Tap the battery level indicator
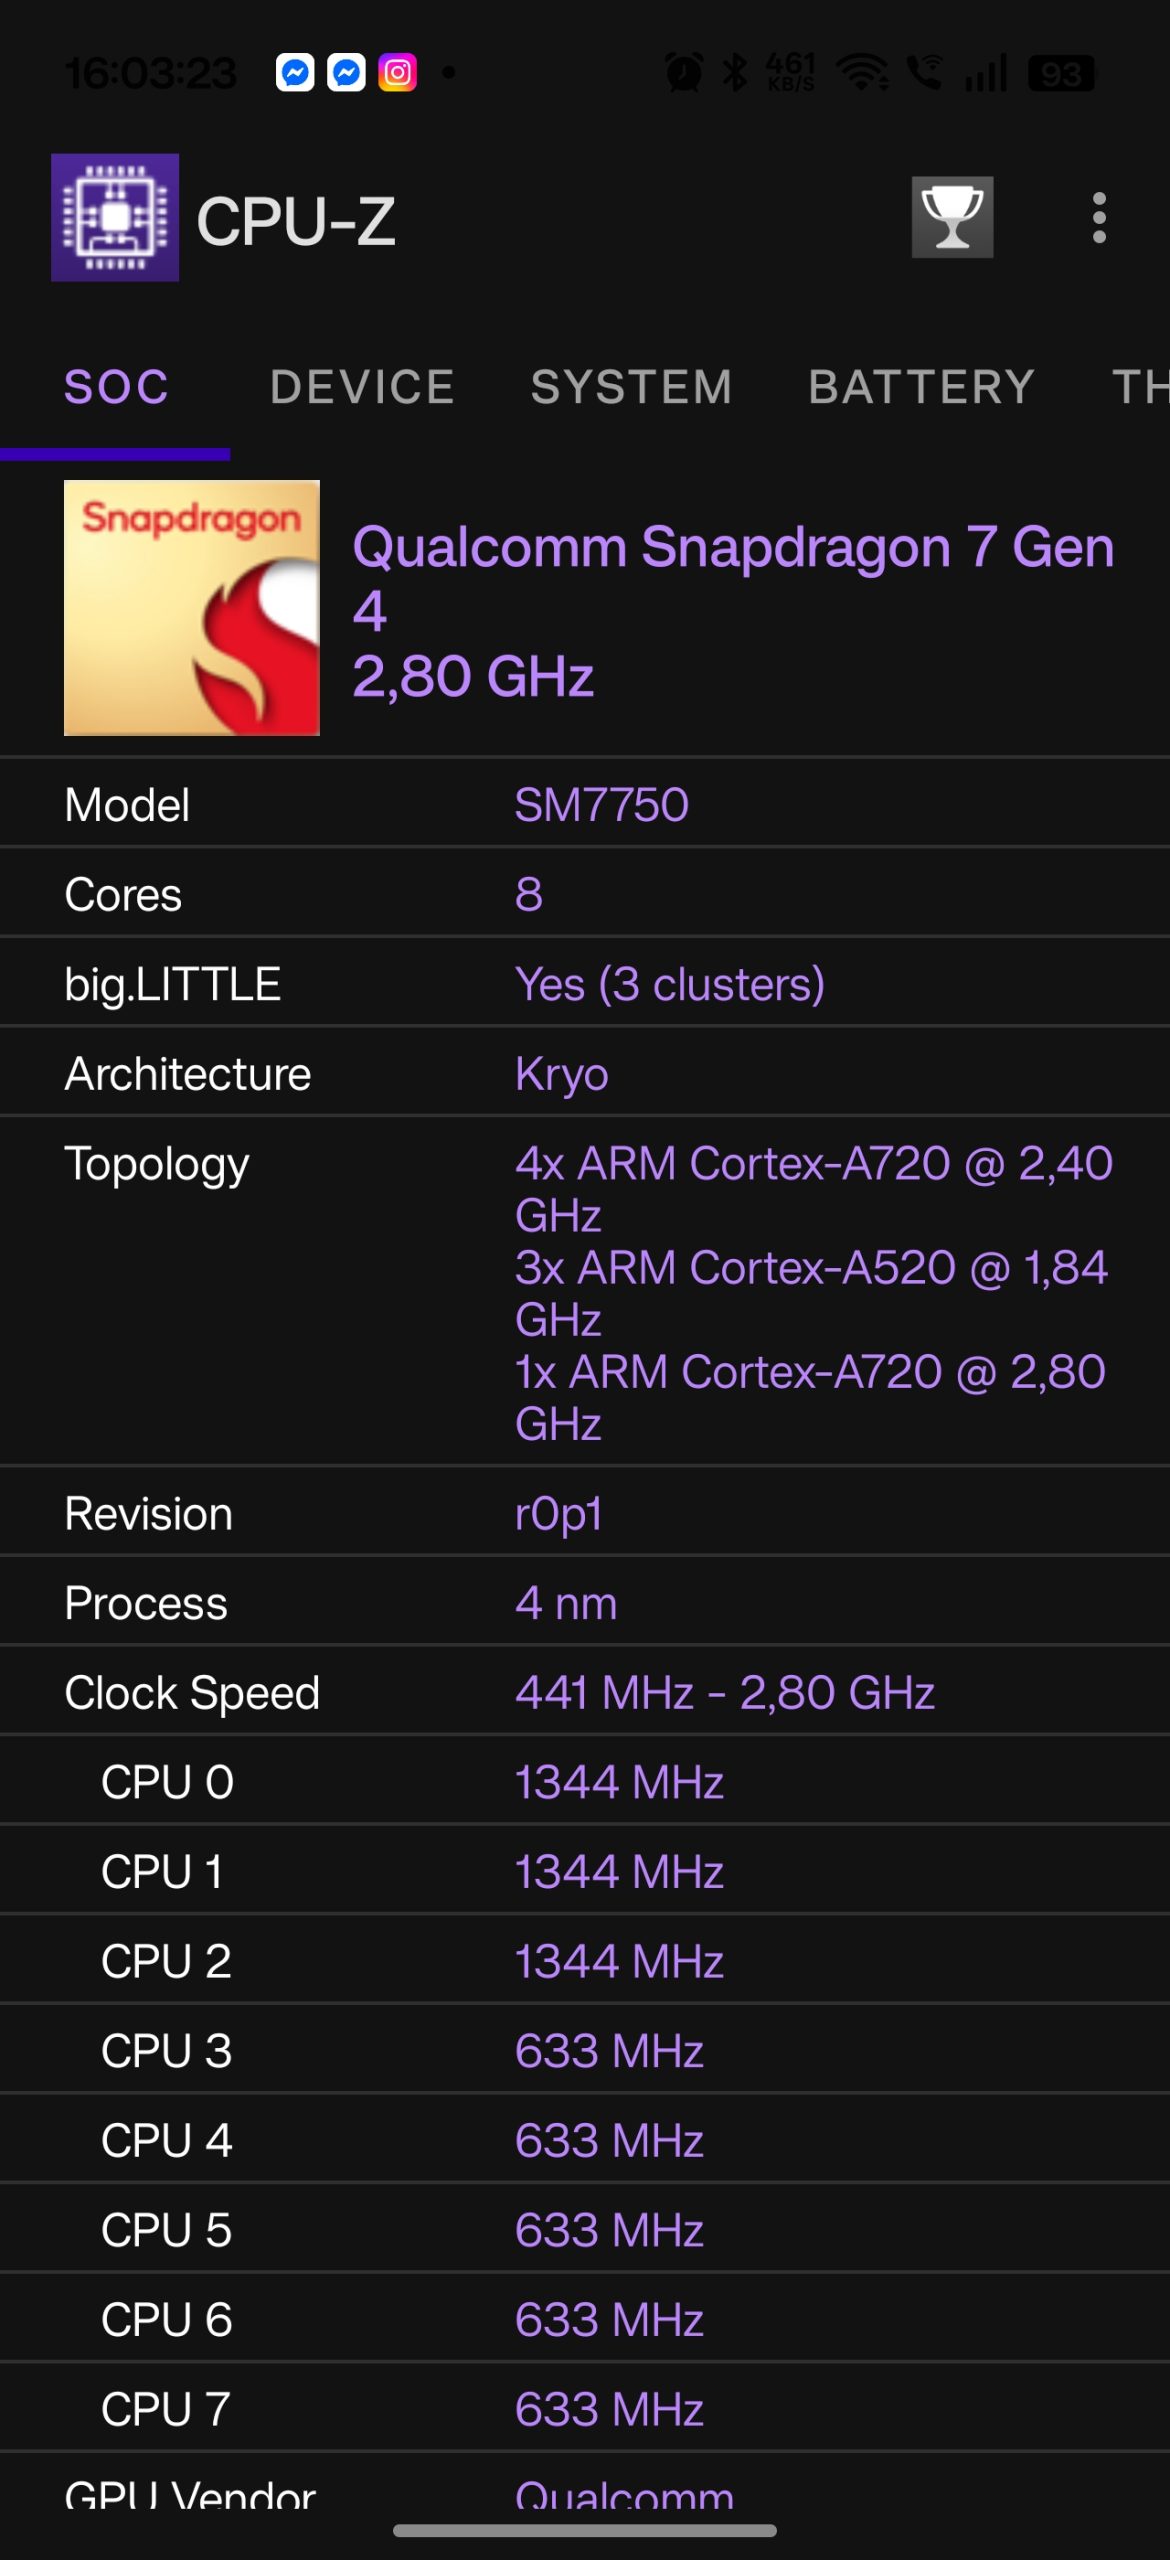 1062,73
